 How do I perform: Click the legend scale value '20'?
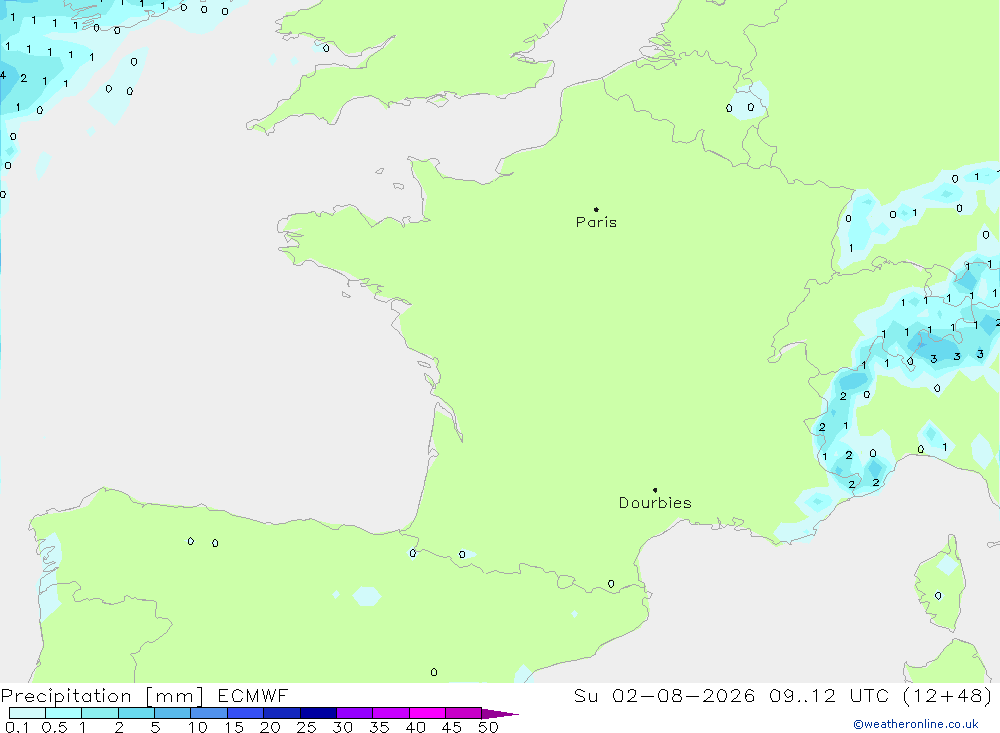coord(270,727)
